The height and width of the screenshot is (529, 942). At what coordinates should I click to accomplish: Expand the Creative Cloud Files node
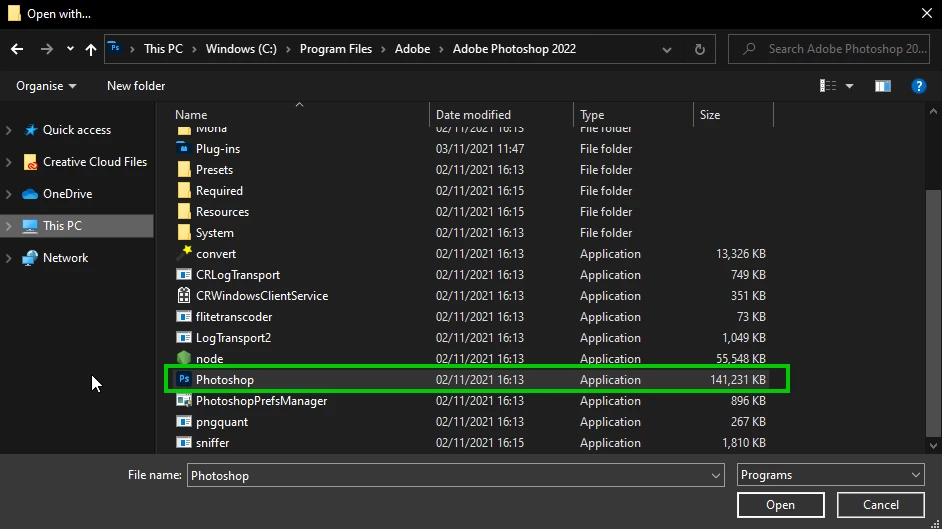coord(8,162)
